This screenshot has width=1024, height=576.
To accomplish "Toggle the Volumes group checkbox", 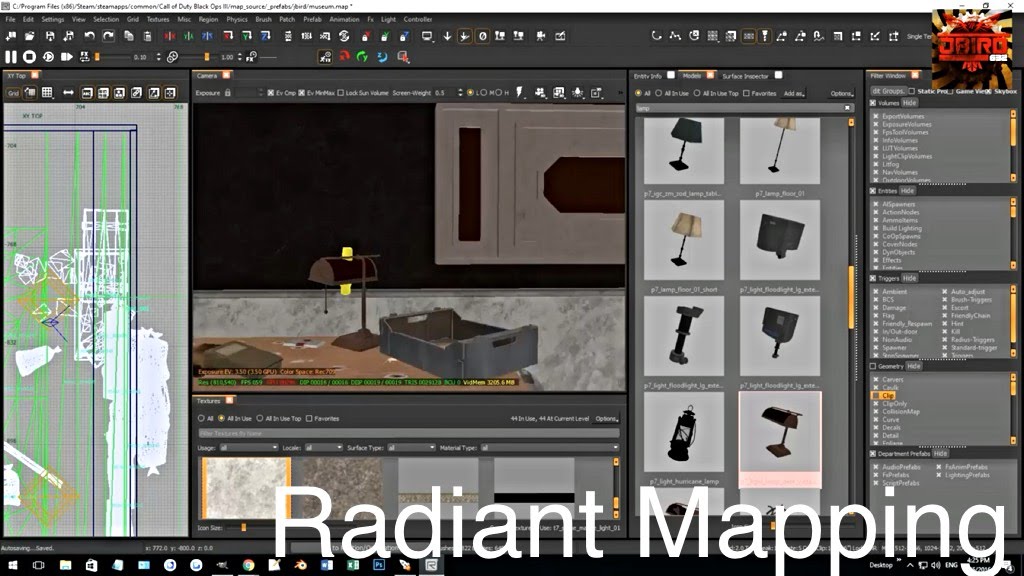I will pyautogui.click(x=873, y=103).
